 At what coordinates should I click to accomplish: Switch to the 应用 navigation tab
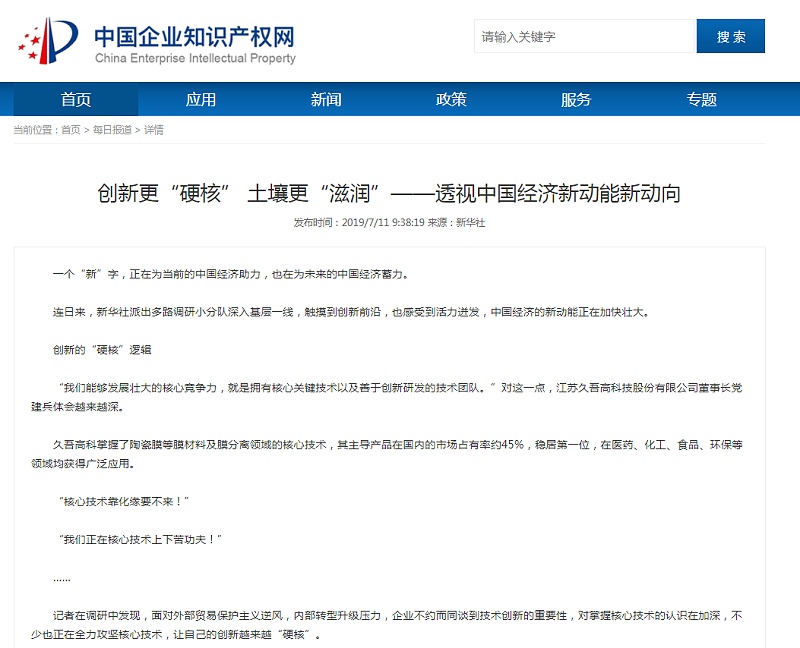tap(201, 99)
